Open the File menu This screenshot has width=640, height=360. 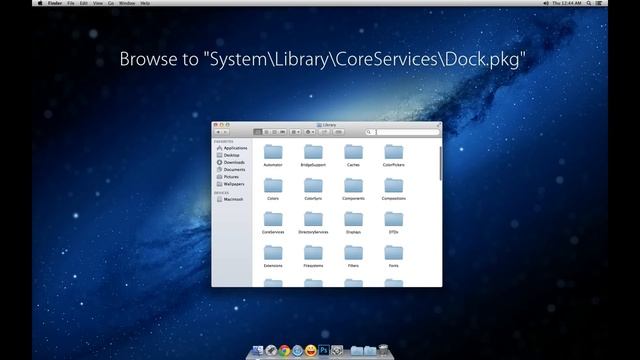tap(71, 3)
